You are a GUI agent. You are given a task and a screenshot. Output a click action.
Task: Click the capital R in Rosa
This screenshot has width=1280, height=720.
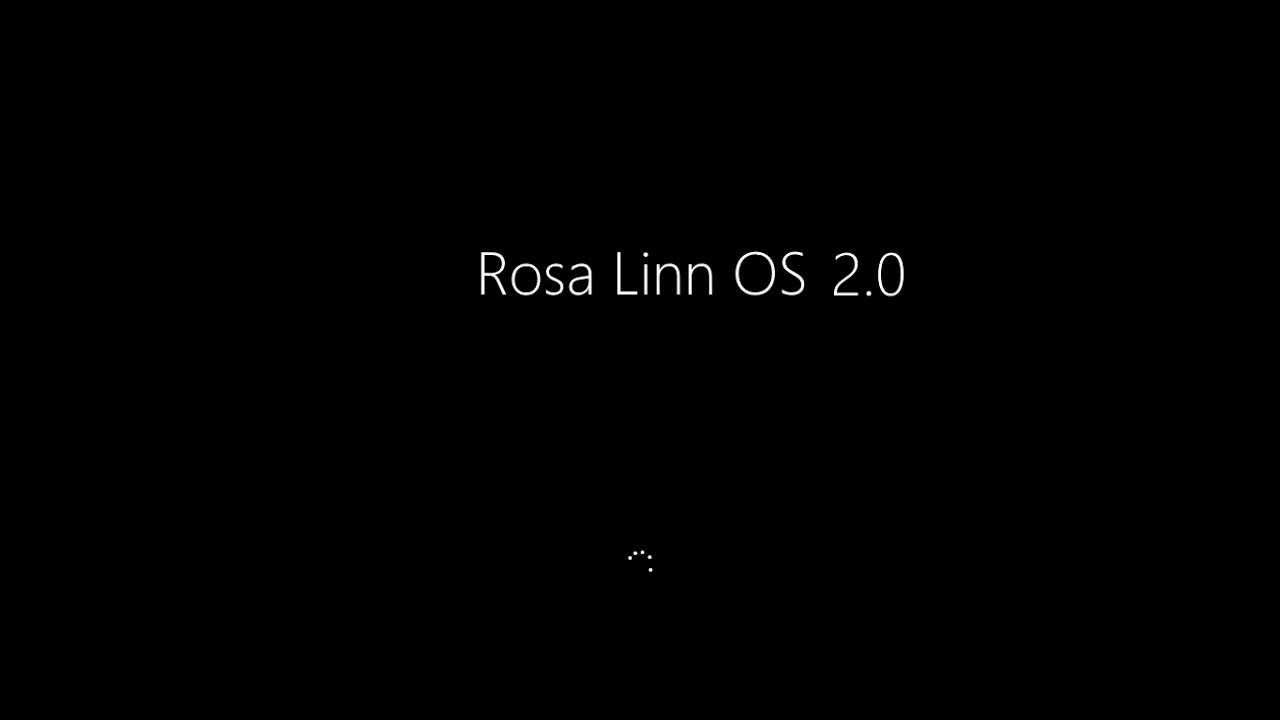pos(493,275)
